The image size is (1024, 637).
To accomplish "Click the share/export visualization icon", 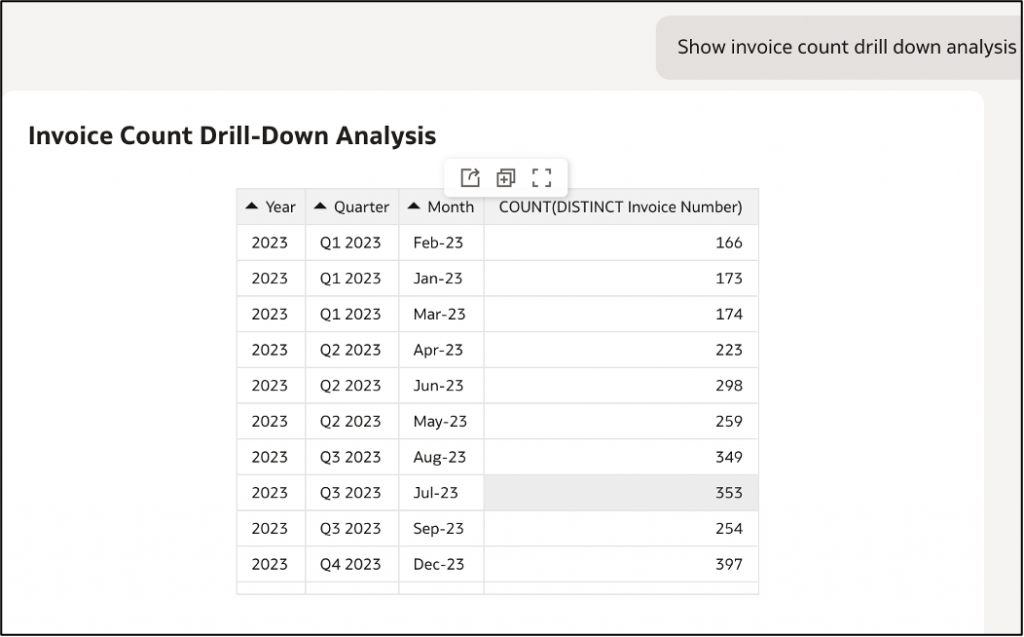I will click(x=469, y=177).
